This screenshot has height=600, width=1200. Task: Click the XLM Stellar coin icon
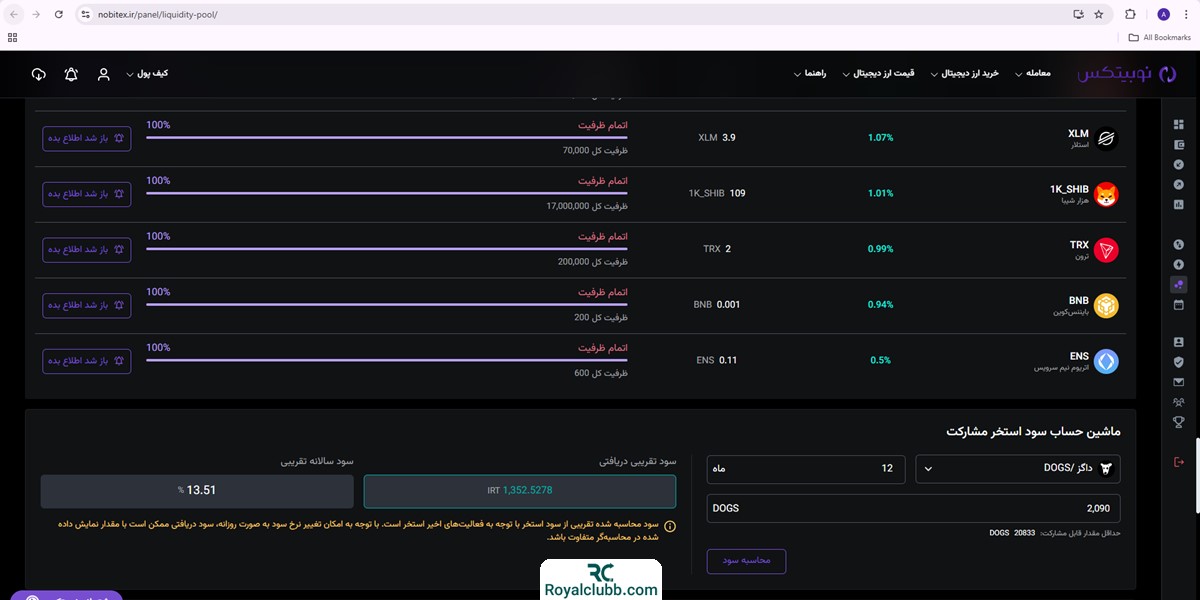1105,138
